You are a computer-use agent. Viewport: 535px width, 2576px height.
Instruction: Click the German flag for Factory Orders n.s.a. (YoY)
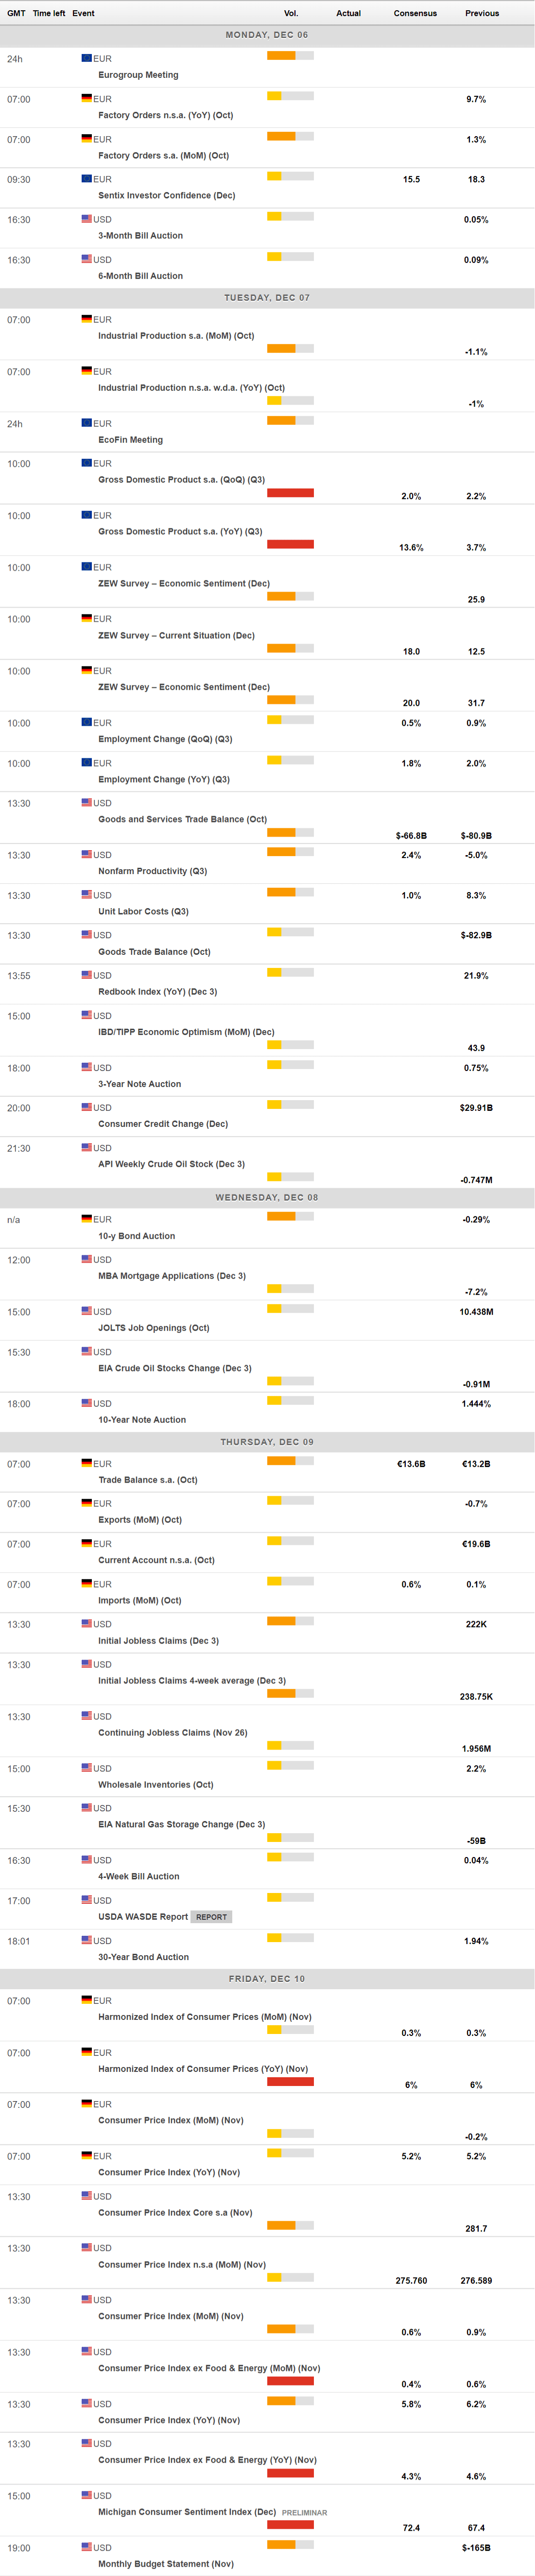tap(87, 98)
